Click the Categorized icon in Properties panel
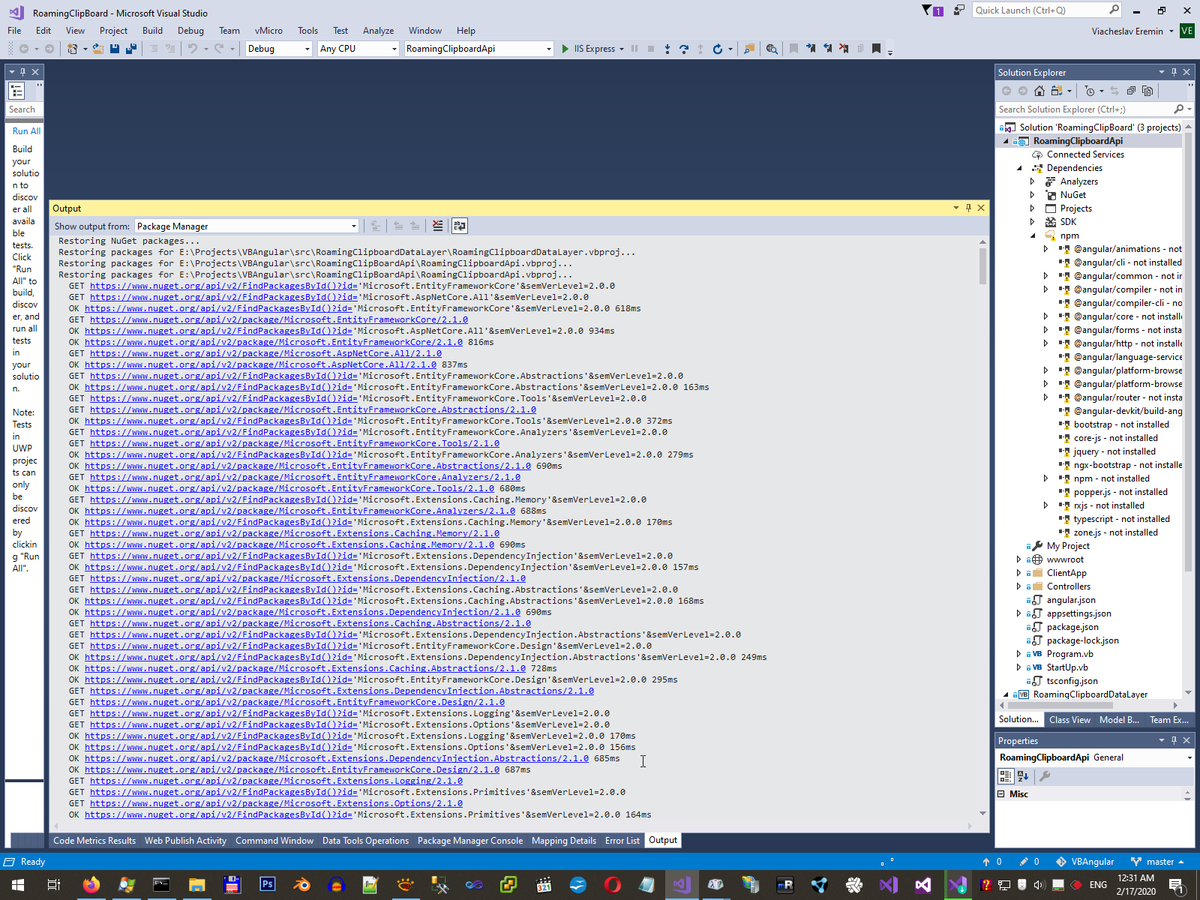The height and width of the screenshot is (900, 1200). click(x=1008, y=776)
